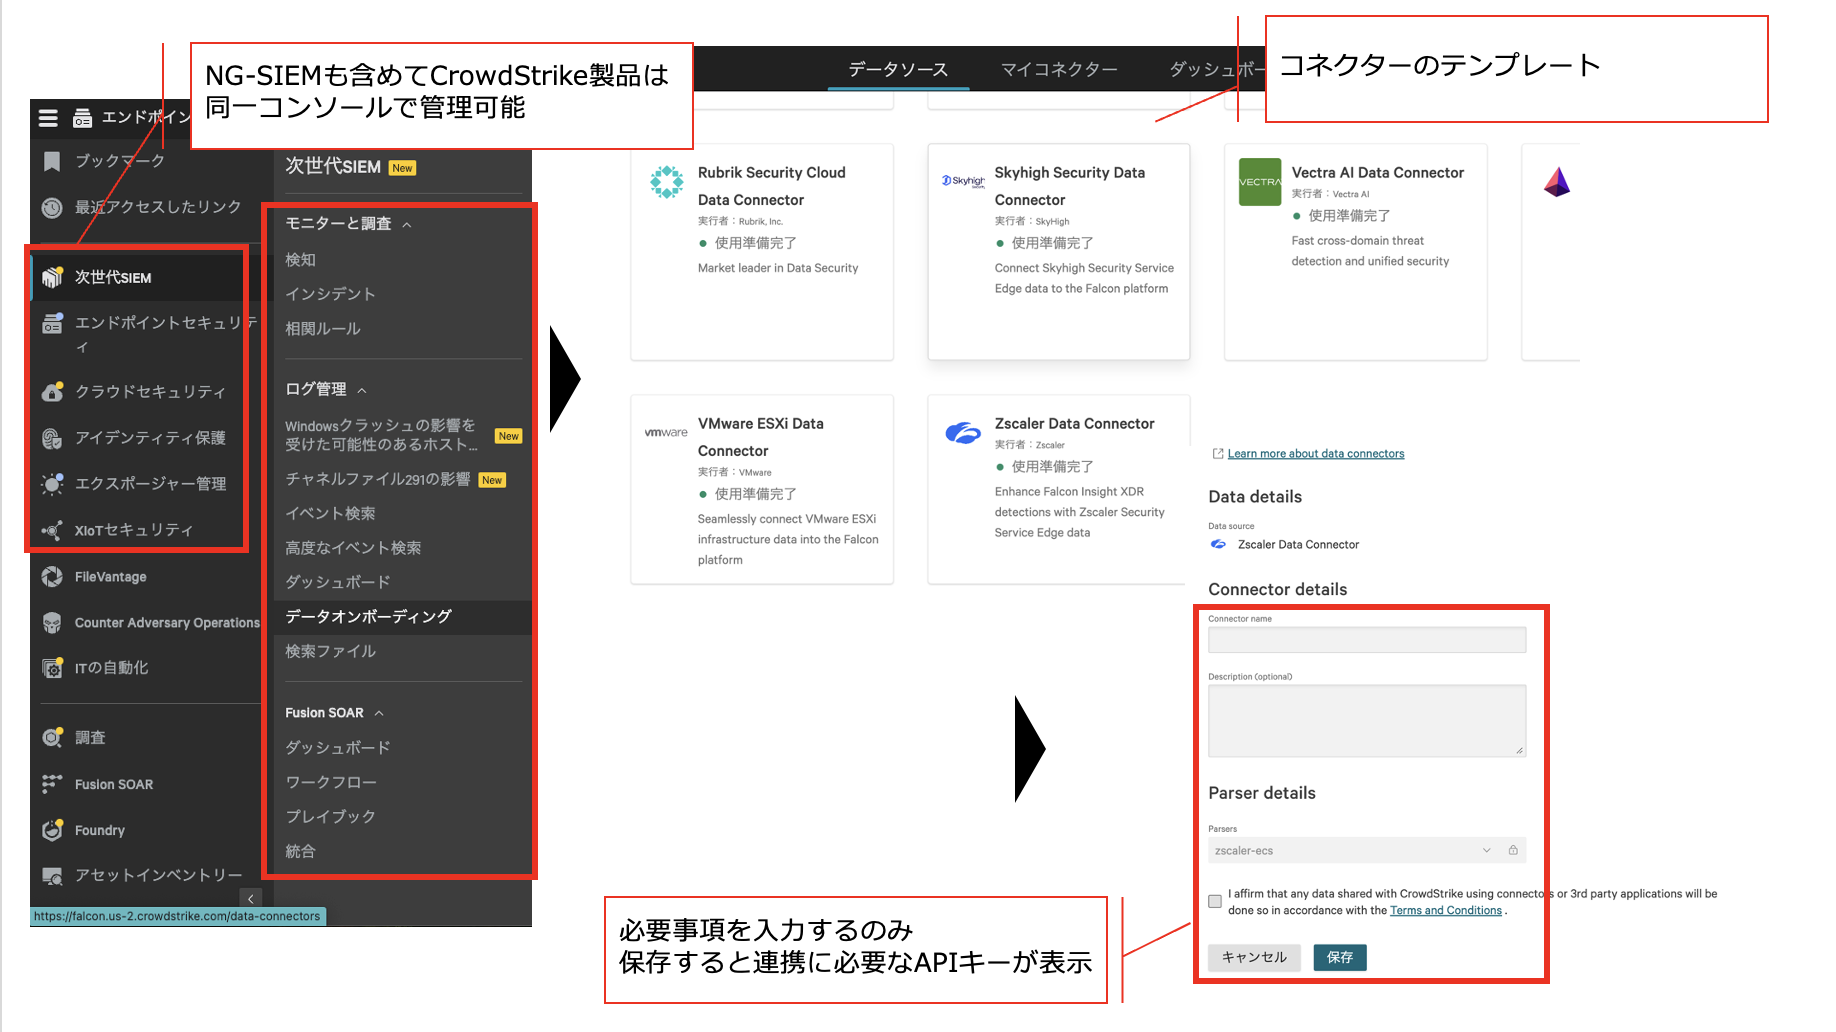
Task: Click the Connector name input field
Action: click(x=1367, y=640)
